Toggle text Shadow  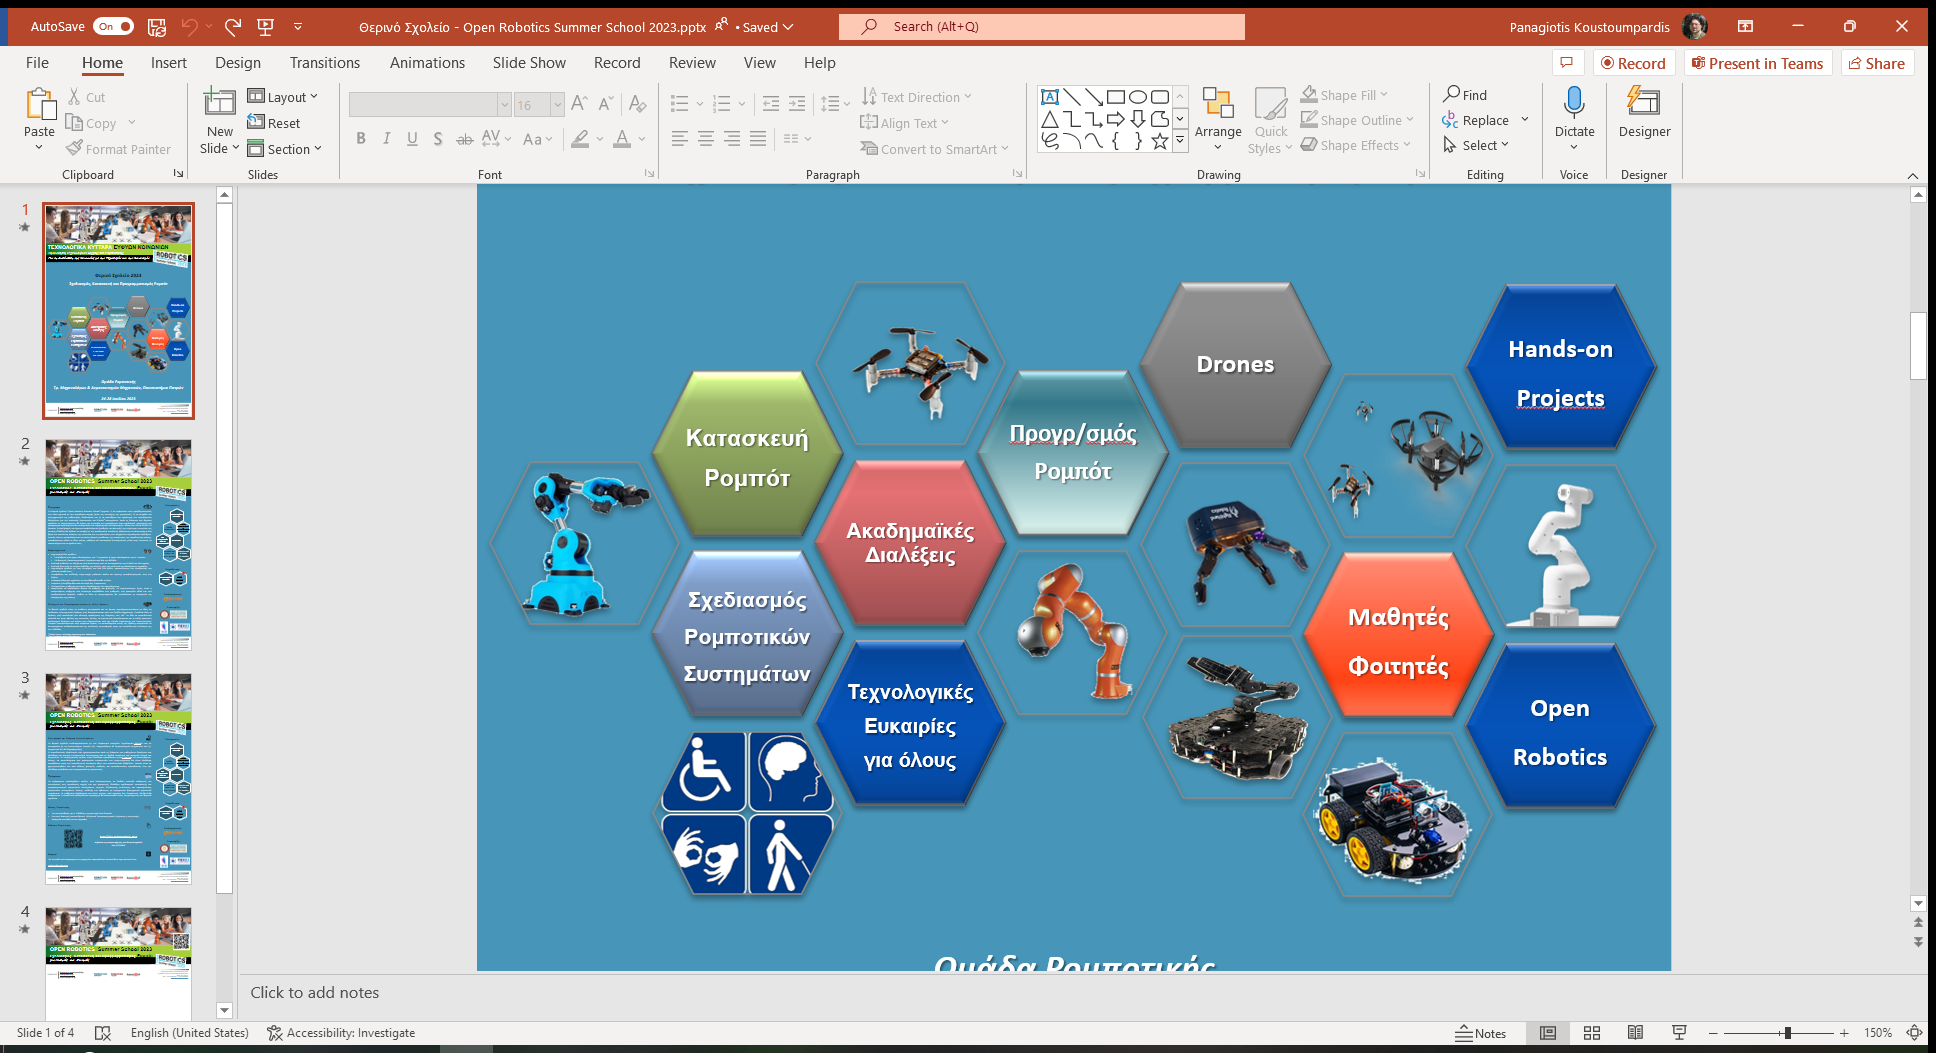coord(438,139)
